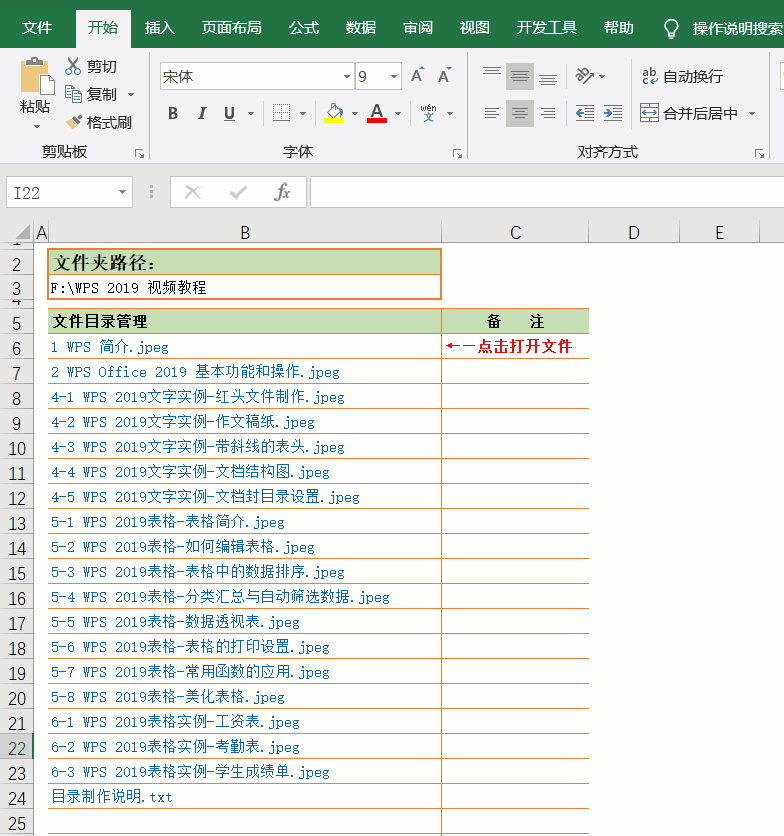Screen dimensions: 784x836
Task: Open the 合并后居中 dropdown arrow
Action: pyautogui.click(x=752, y=113)
